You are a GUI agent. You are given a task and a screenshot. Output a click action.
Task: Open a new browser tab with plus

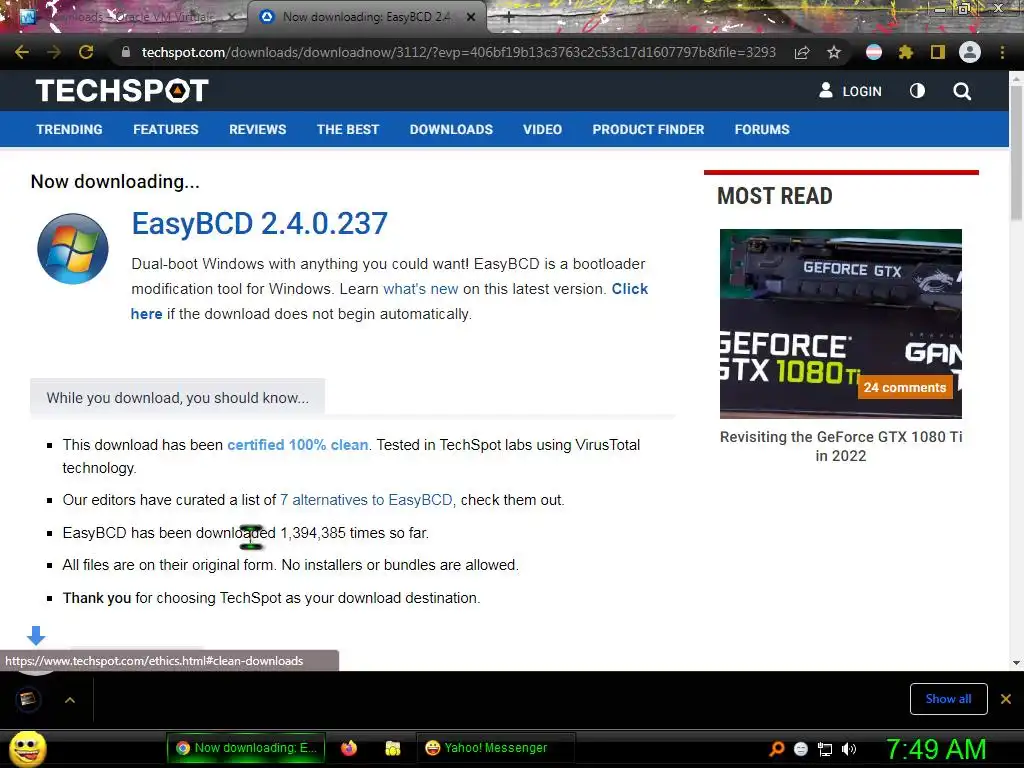click(509, 17)
